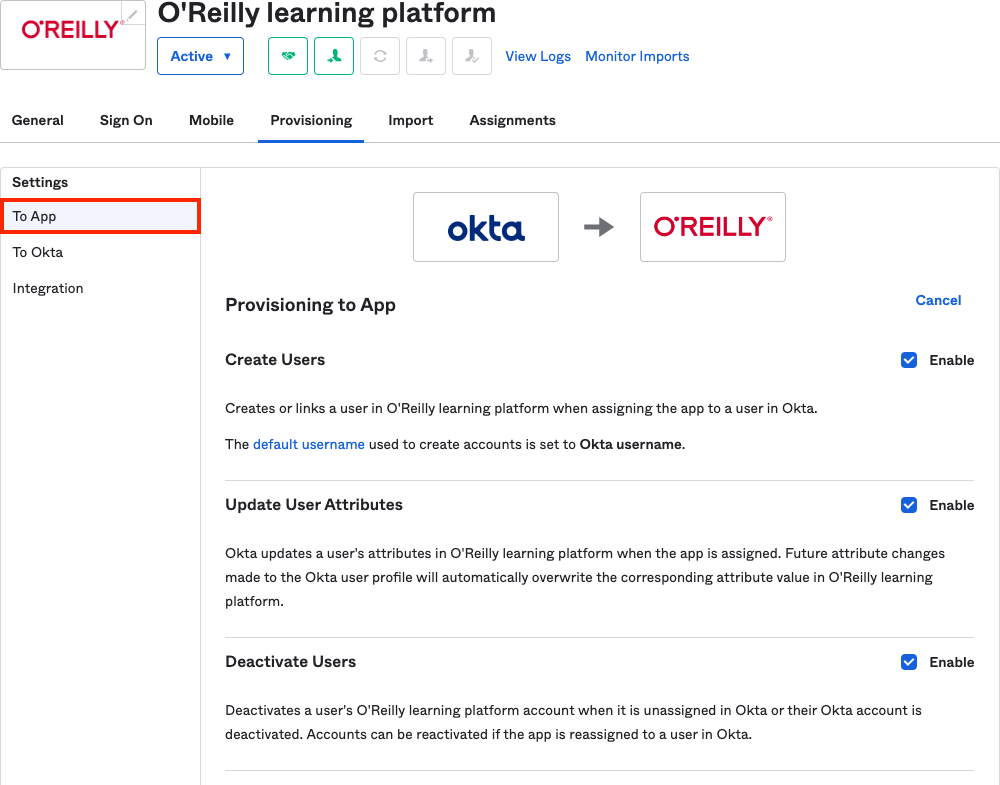Viewport: 1000px width, 785px height.
Task: Click the Update User Attributes heading
Action: pos(314,504)
